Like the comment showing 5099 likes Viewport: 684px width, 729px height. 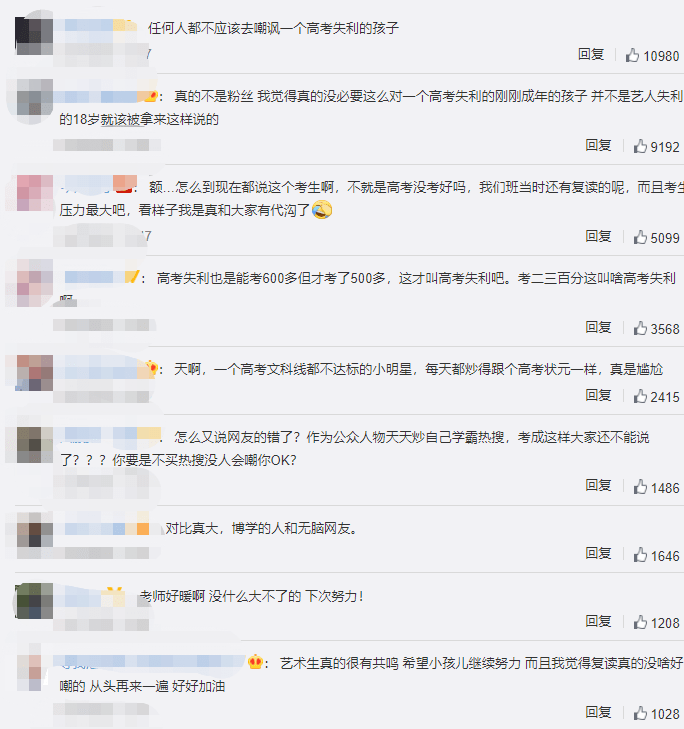[640, 237]
